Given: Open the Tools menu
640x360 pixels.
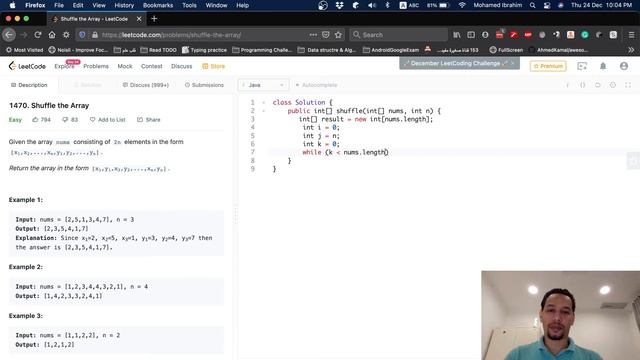Looking at the screenshot, I should (189, 5).
